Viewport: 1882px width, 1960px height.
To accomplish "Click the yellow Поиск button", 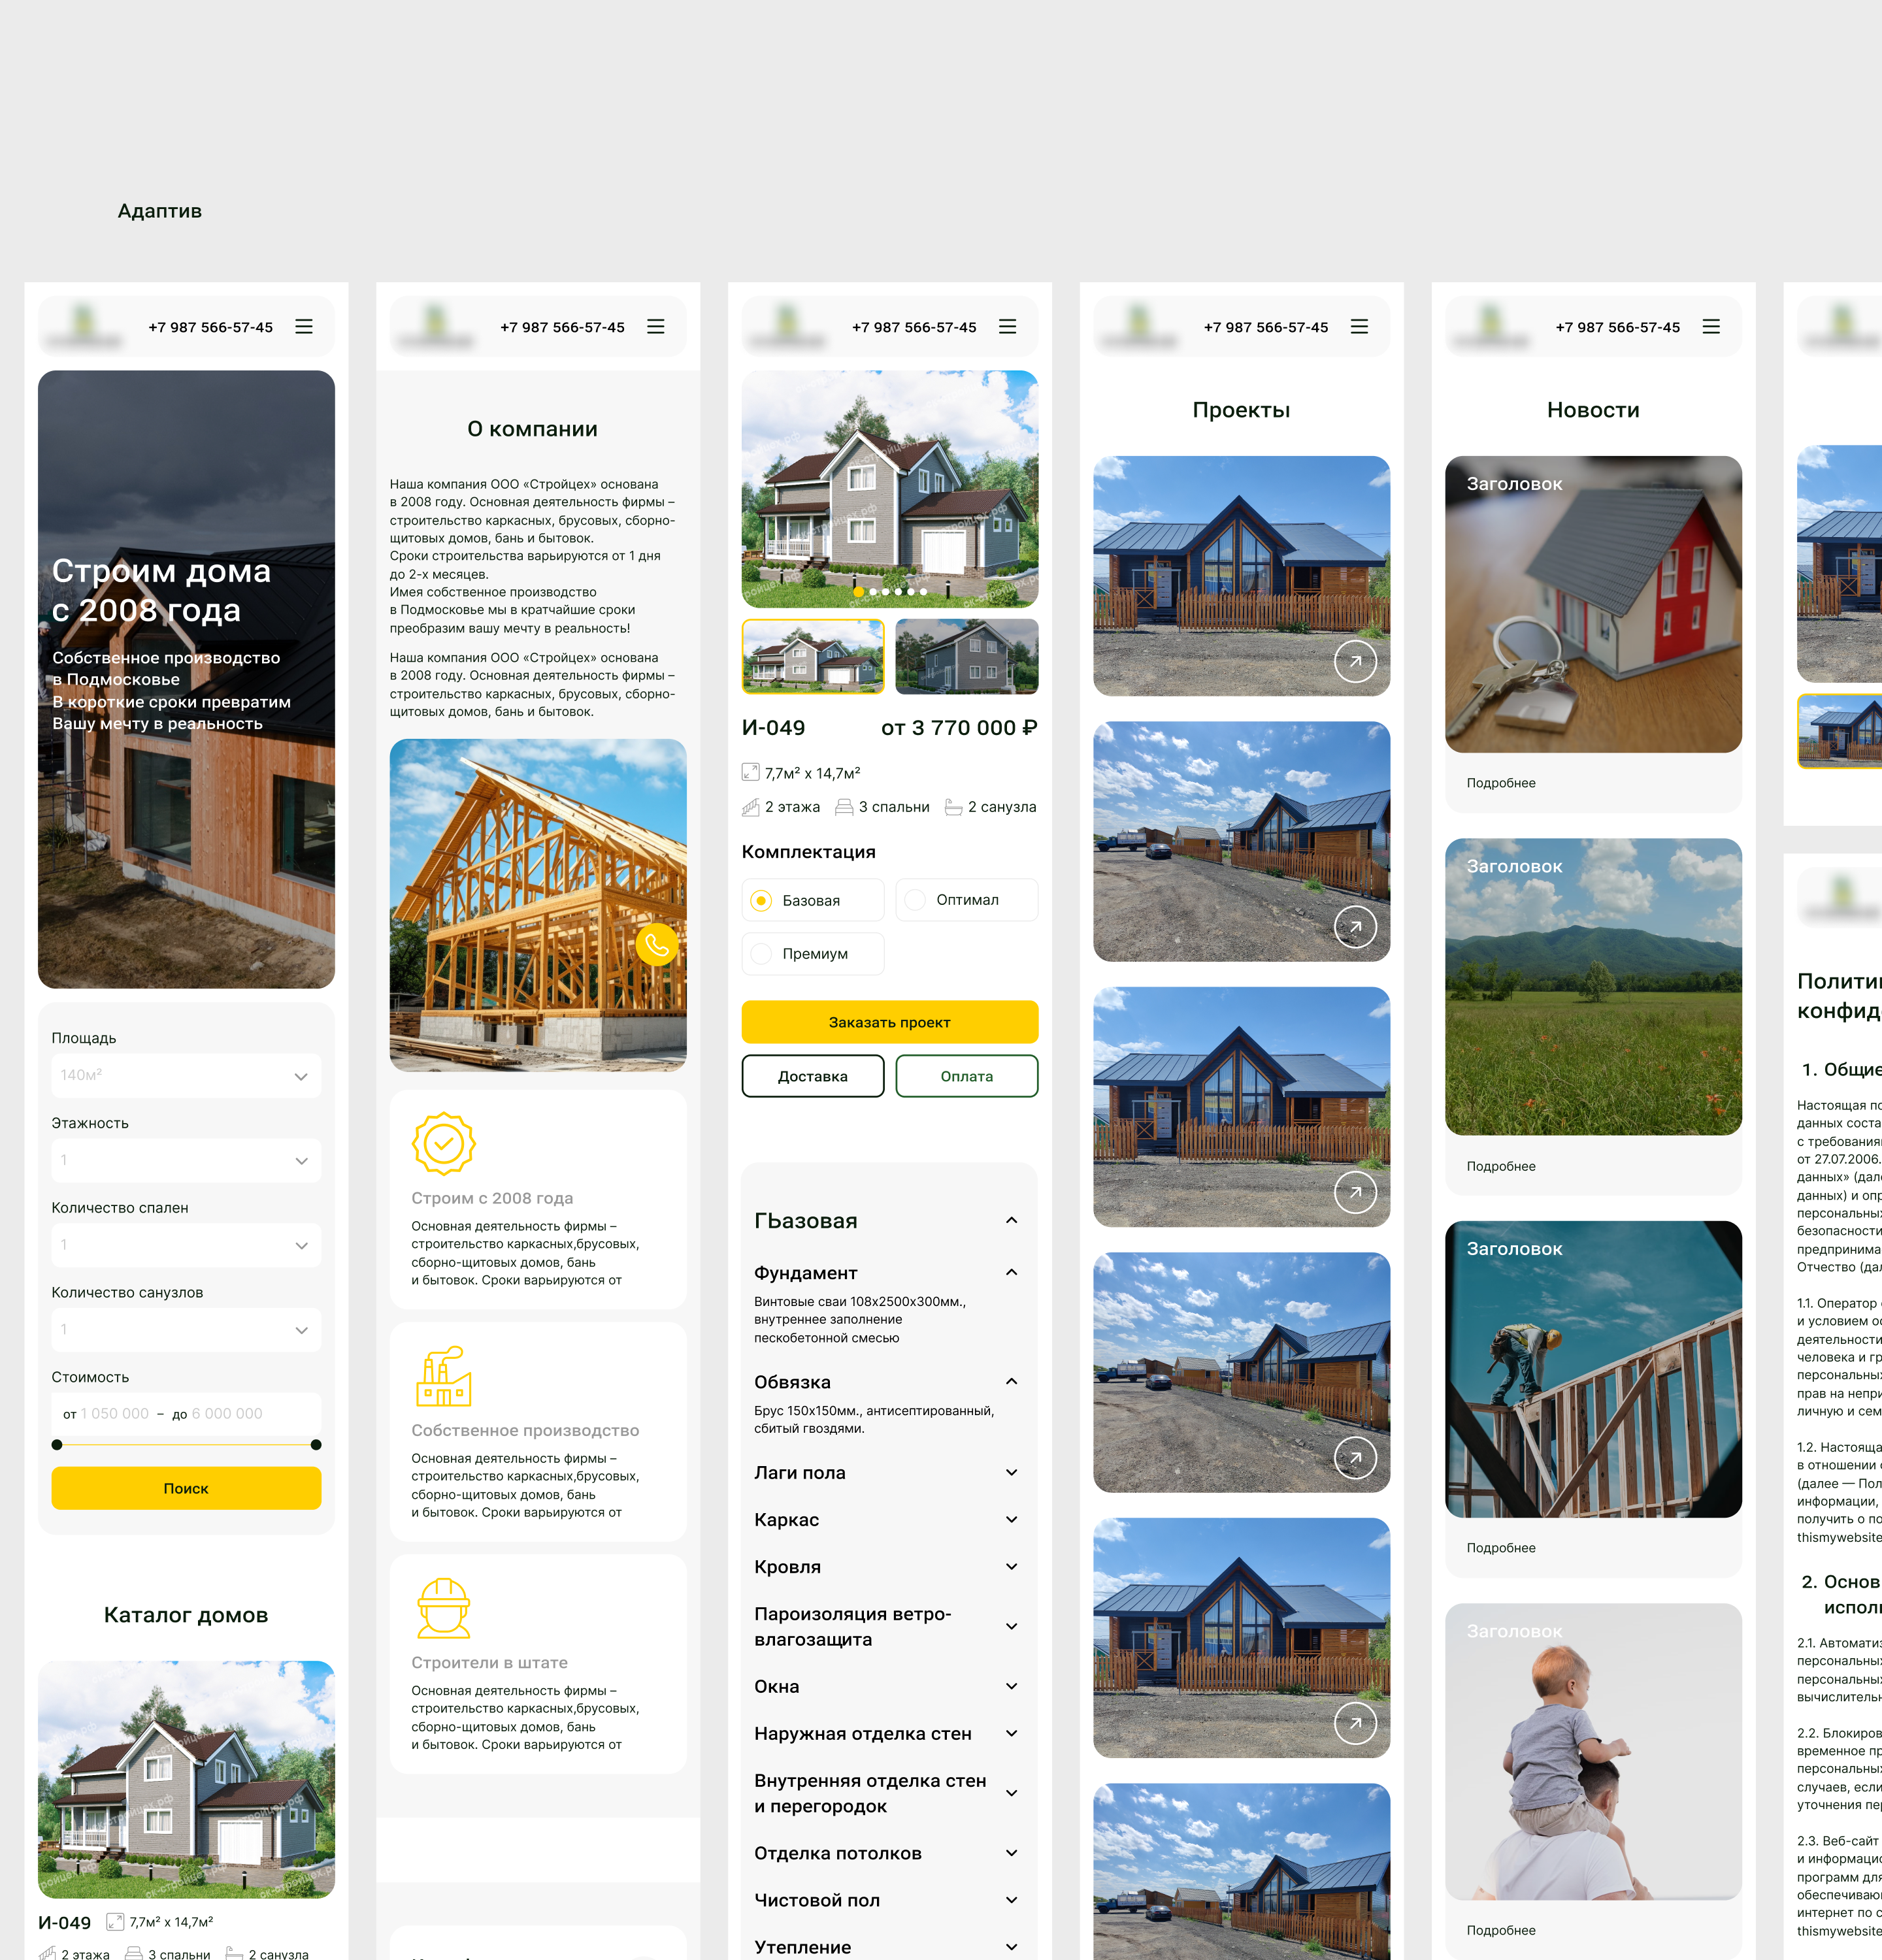I will point(186,1488).
